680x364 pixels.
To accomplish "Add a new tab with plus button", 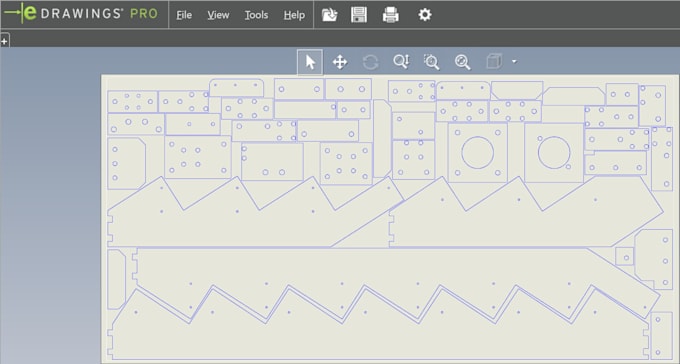I will [x=4, y=41].
